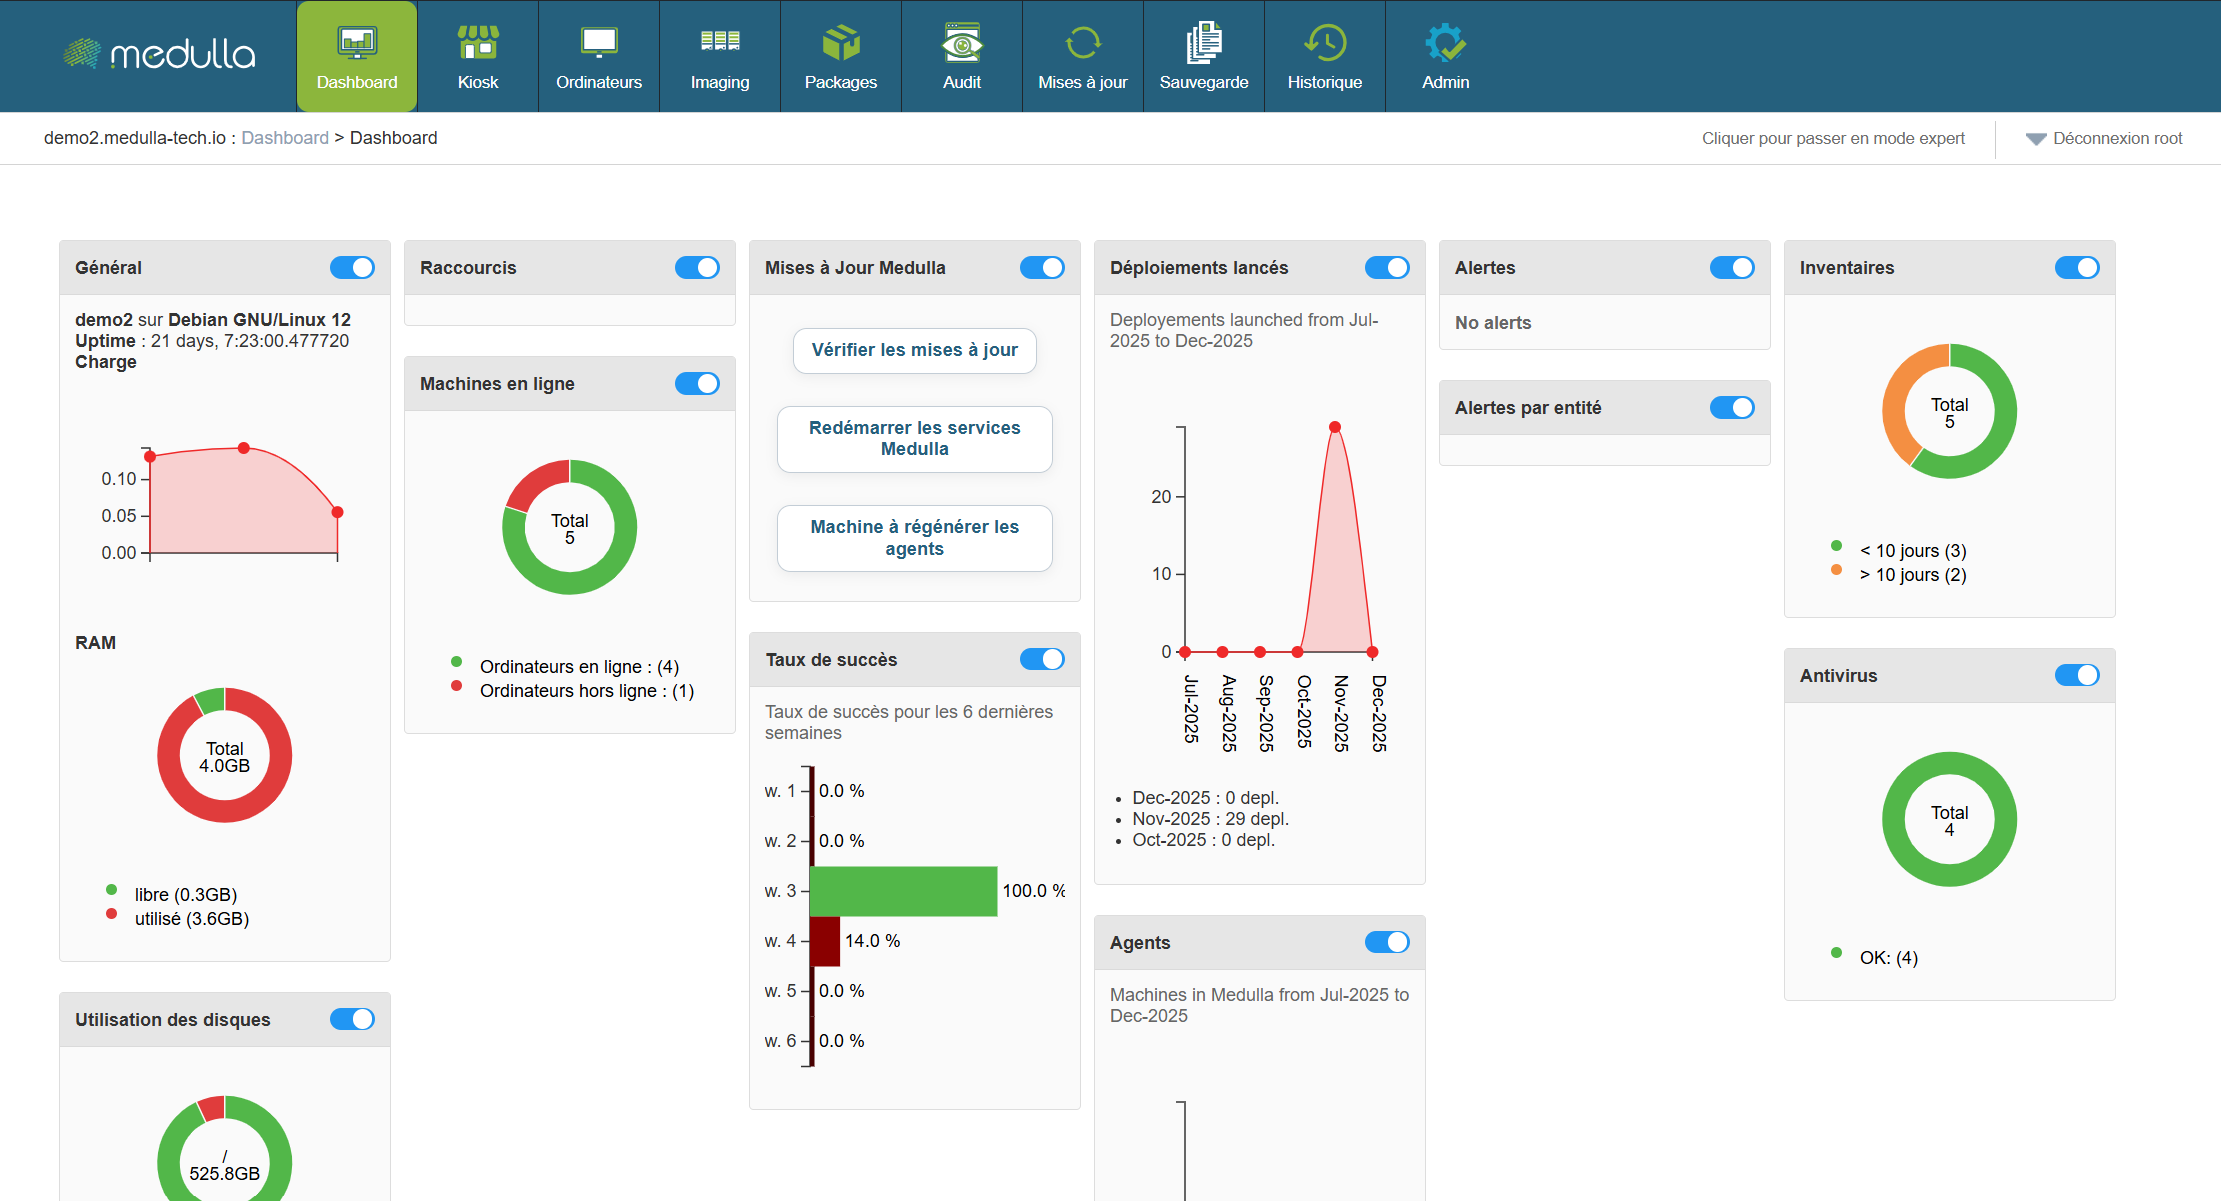The width and height of the screenshot is (2221, 1201).
Task: Switch to expert mode via top link
Action: [1833, 138]
